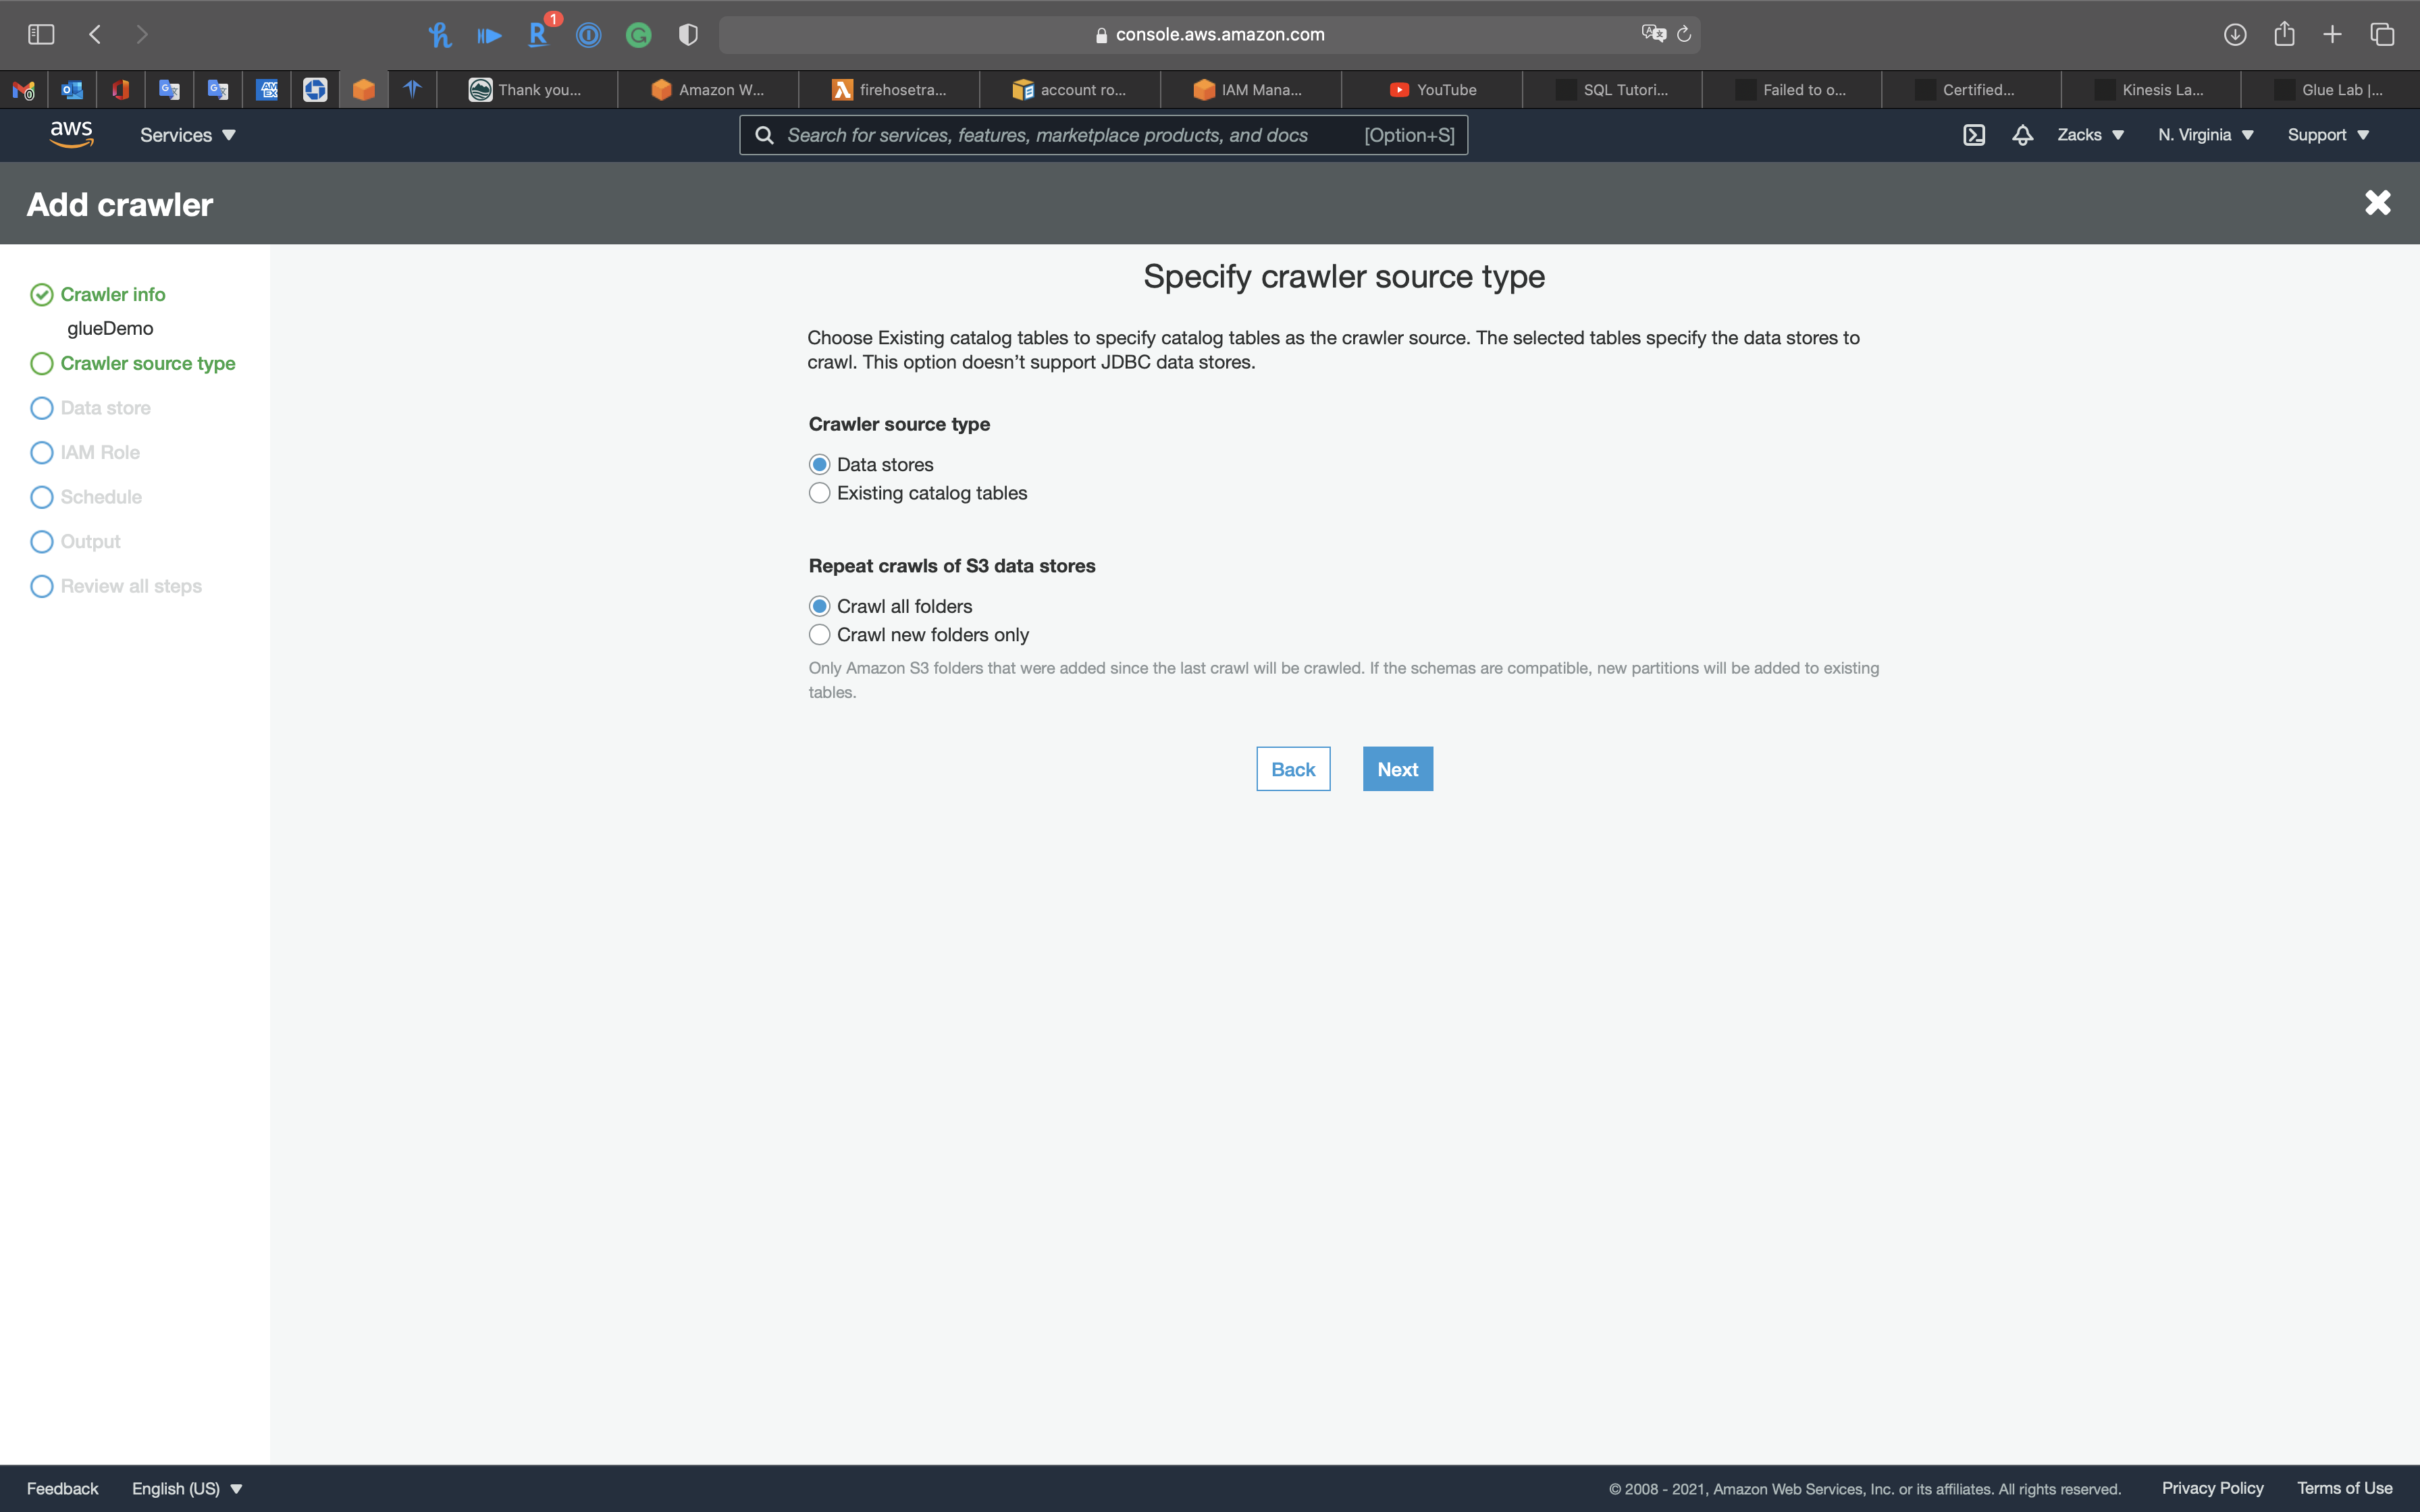
Task: Click the Safari share icon
Action: (2284, 35)
